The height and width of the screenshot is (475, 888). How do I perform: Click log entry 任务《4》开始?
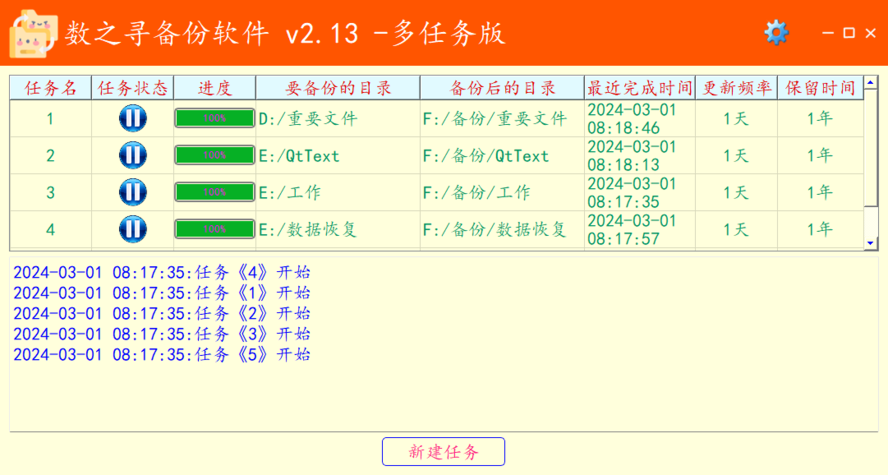(162, 273)
